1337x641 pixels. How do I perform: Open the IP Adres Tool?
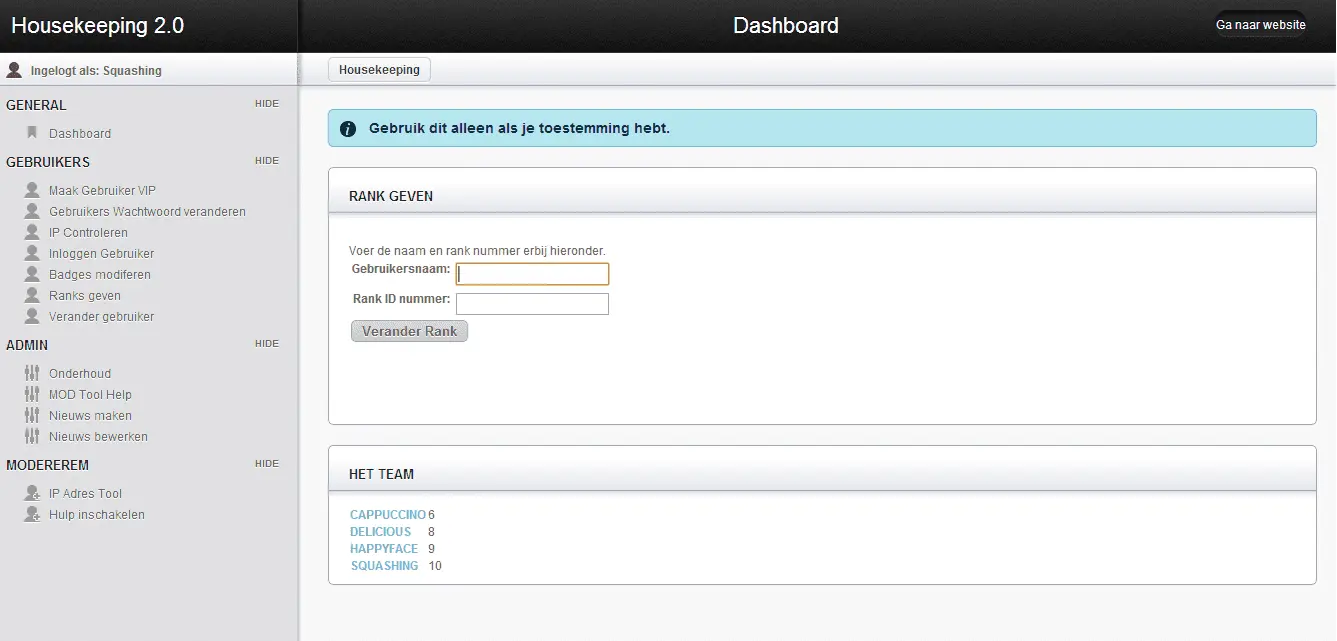click(x=85, y=493)
